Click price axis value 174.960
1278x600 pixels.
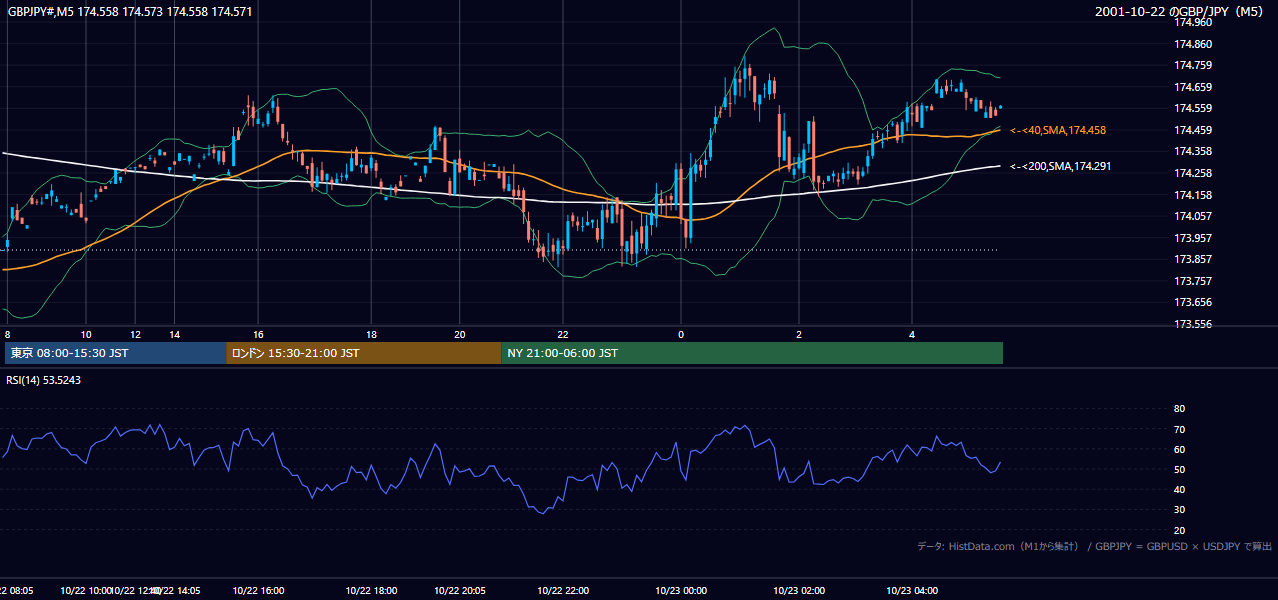pyautogui.click(x=1192, y=23)
